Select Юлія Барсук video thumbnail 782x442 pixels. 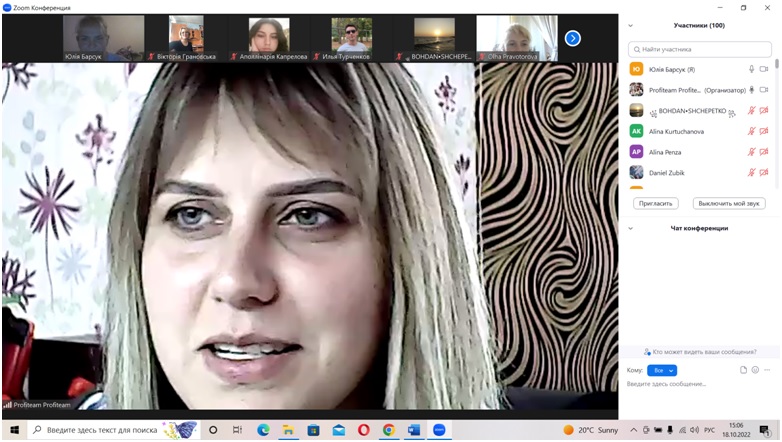tap(103, 38)
